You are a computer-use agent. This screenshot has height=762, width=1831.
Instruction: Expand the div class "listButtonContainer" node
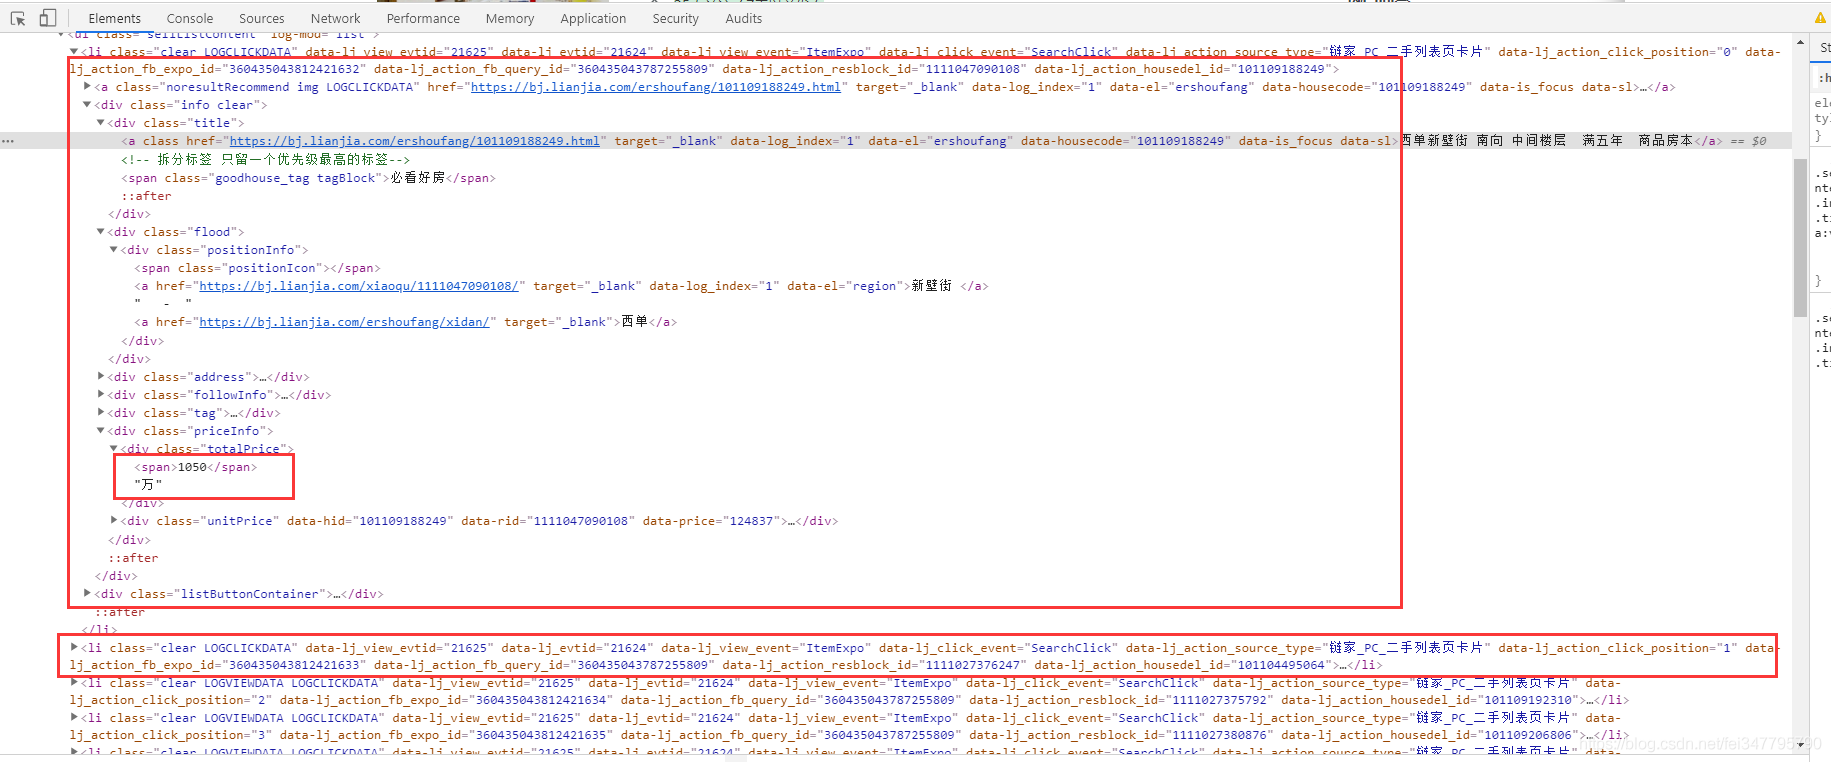pos(87,594)
